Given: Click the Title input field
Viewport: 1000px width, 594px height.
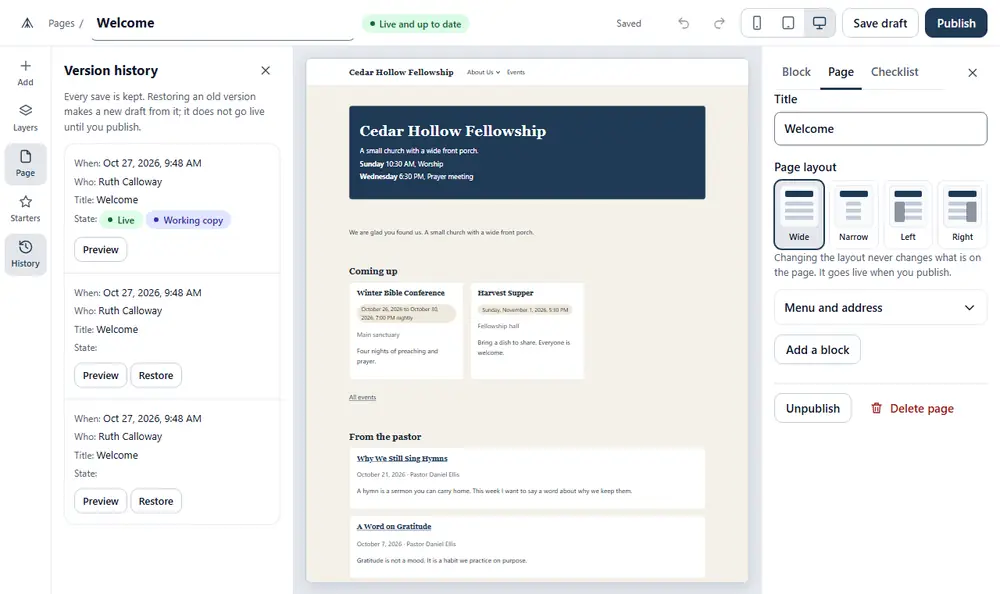Looking at the screenshot, I should pos(880,129).
